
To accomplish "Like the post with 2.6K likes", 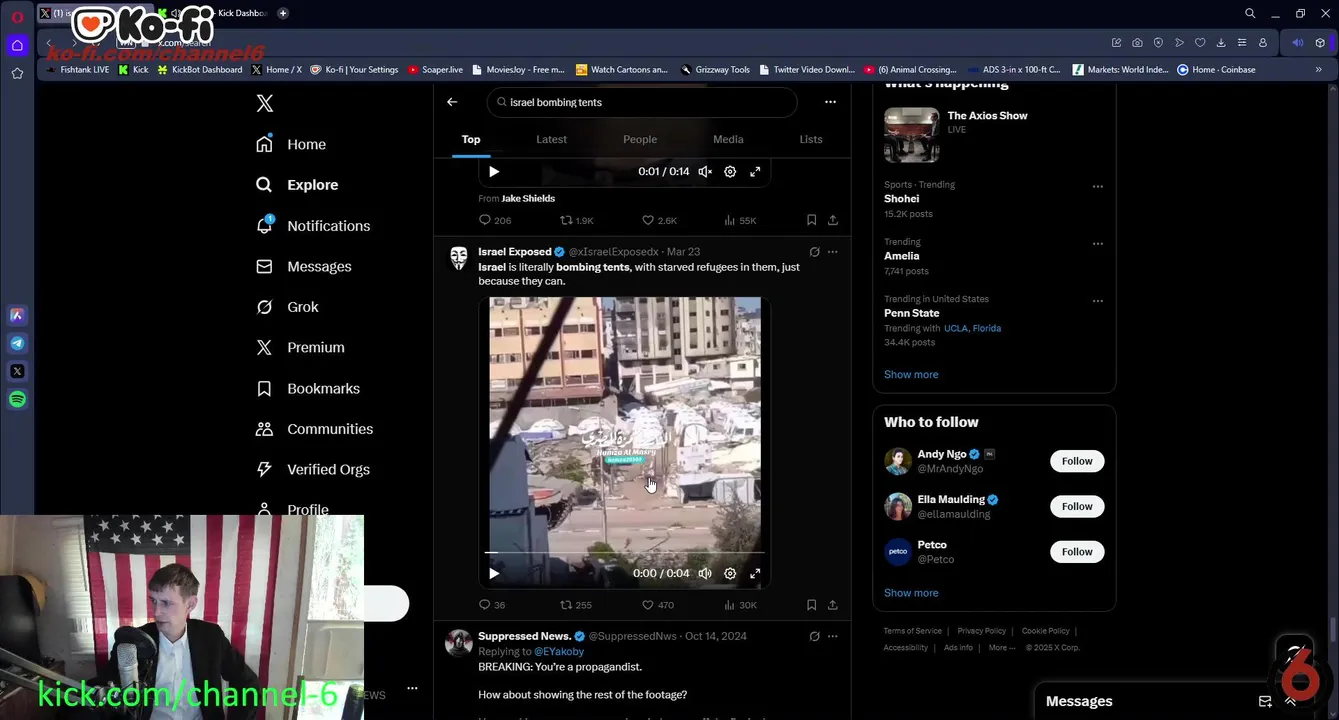I will point(659,220).
